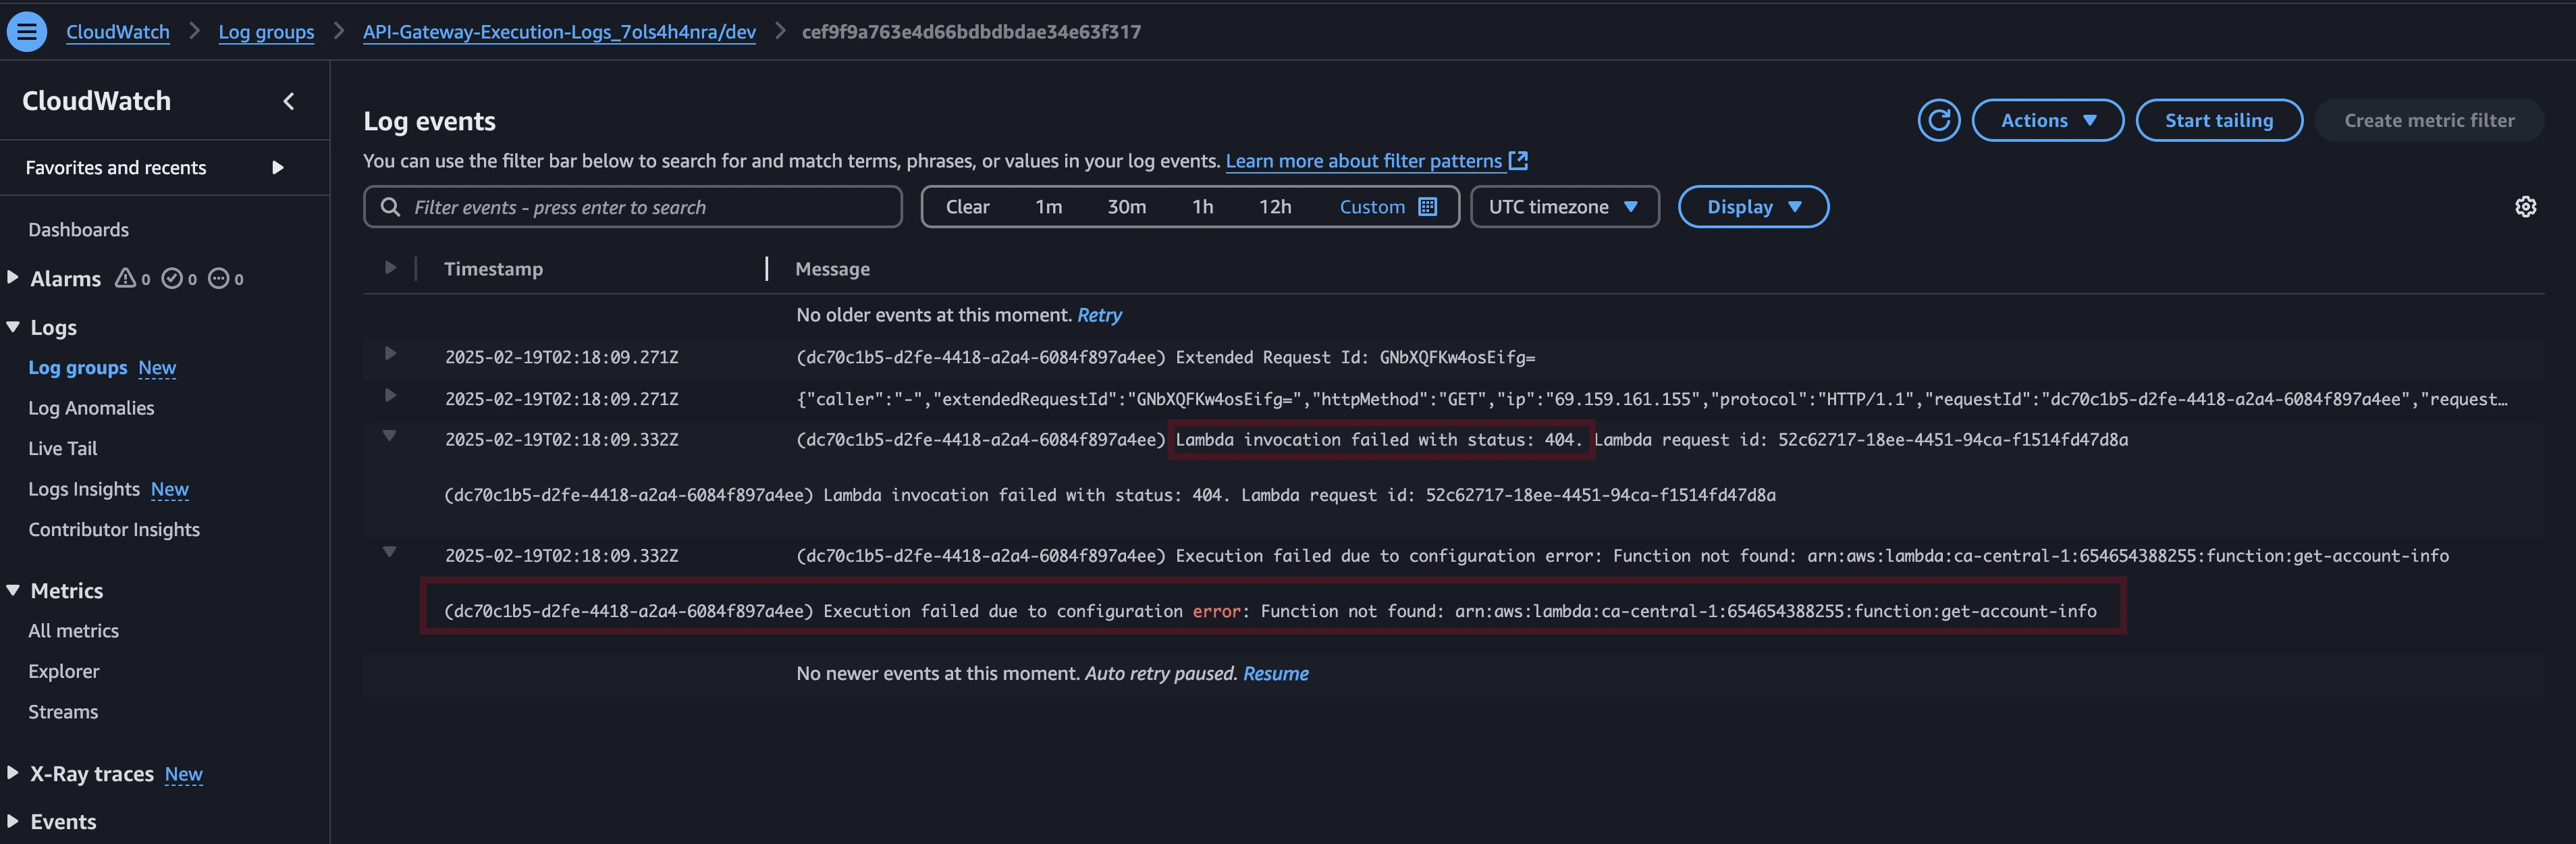Click the calendar icon next to Custom
Screen dimensions: 2576x844
pyautogui.click(x=1428, y=207)
